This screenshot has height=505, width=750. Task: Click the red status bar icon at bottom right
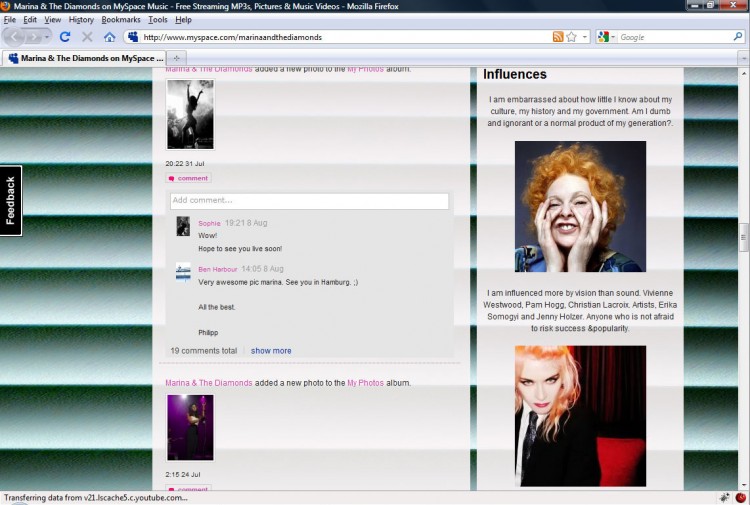[740, 497]
